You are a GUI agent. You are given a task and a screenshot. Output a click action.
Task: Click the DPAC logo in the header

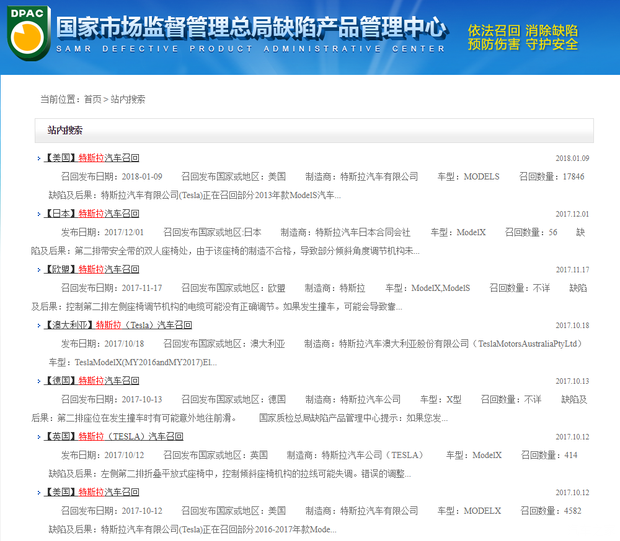[28, 32]
